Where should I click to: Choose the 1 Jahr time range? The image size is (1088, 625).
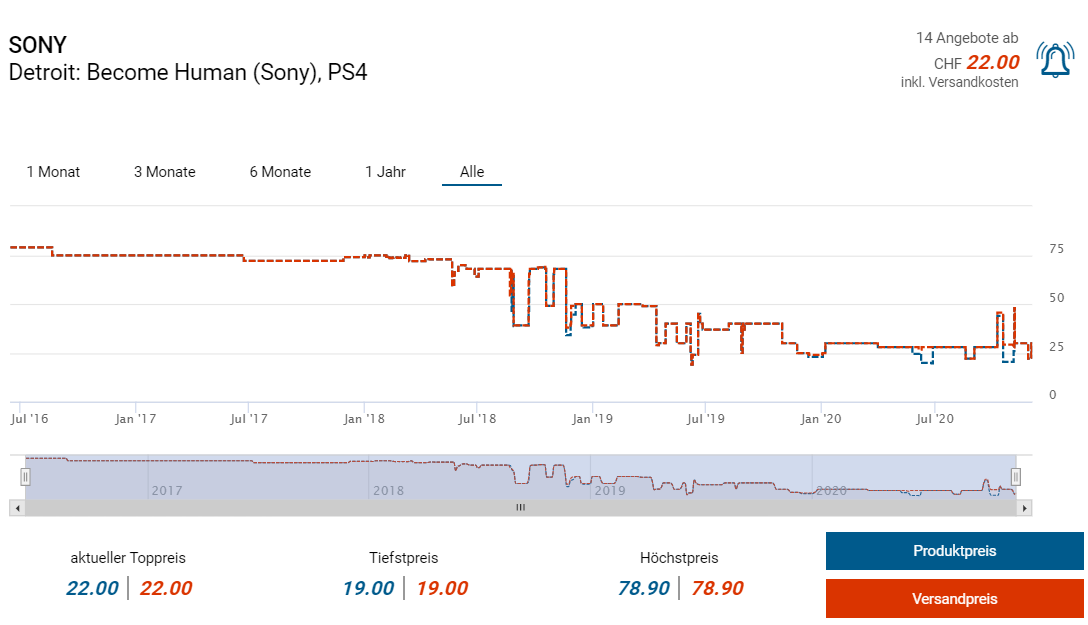pyautogui.click(x=385, y=172)
